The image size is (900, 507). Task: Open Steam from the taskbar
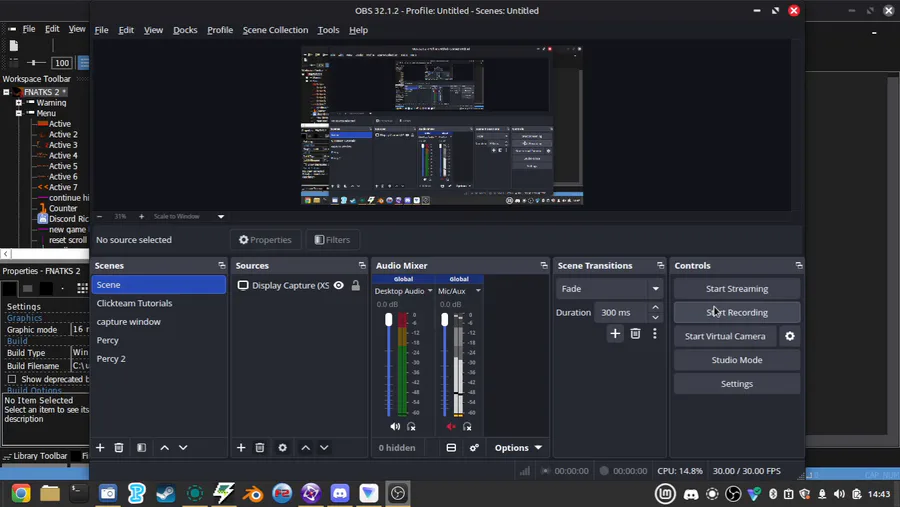166,493
